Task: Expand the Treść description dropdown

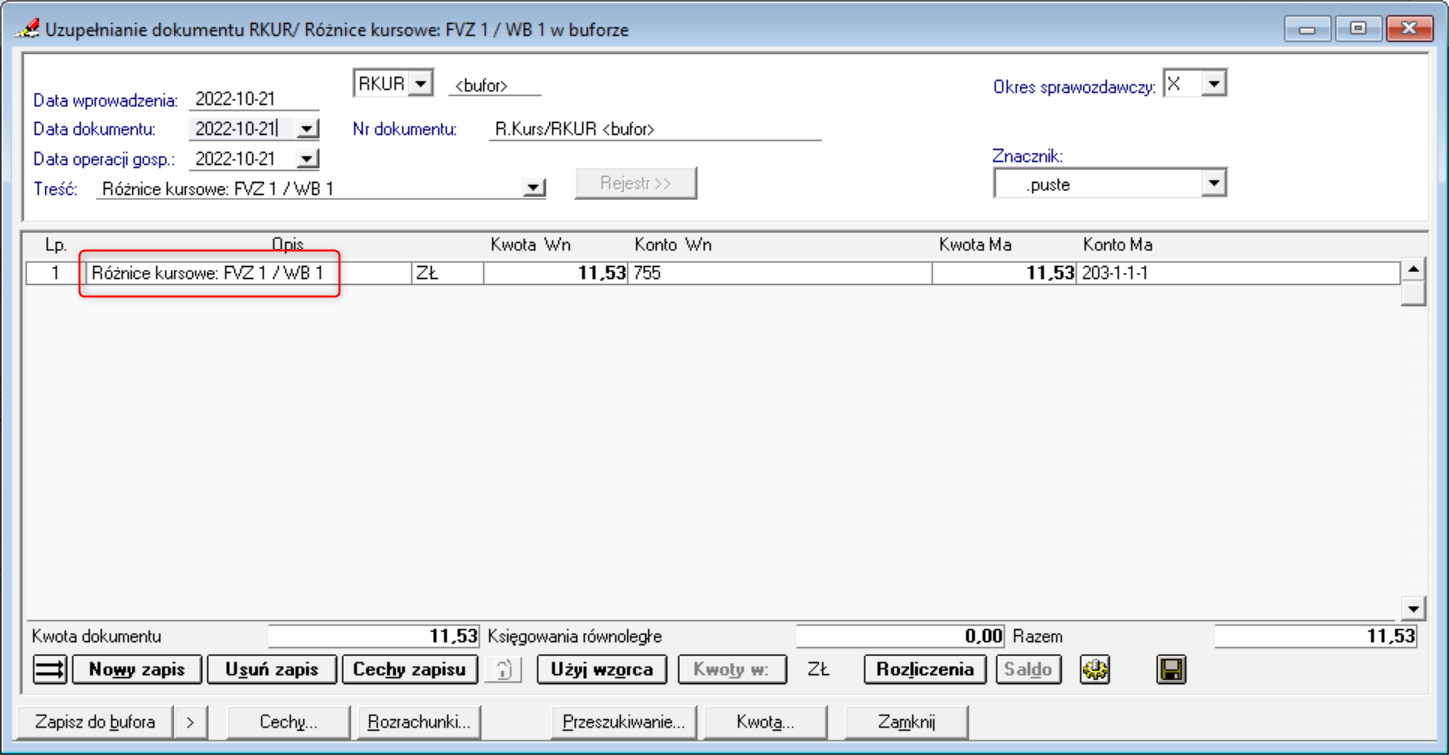Action: pos(534,188)
